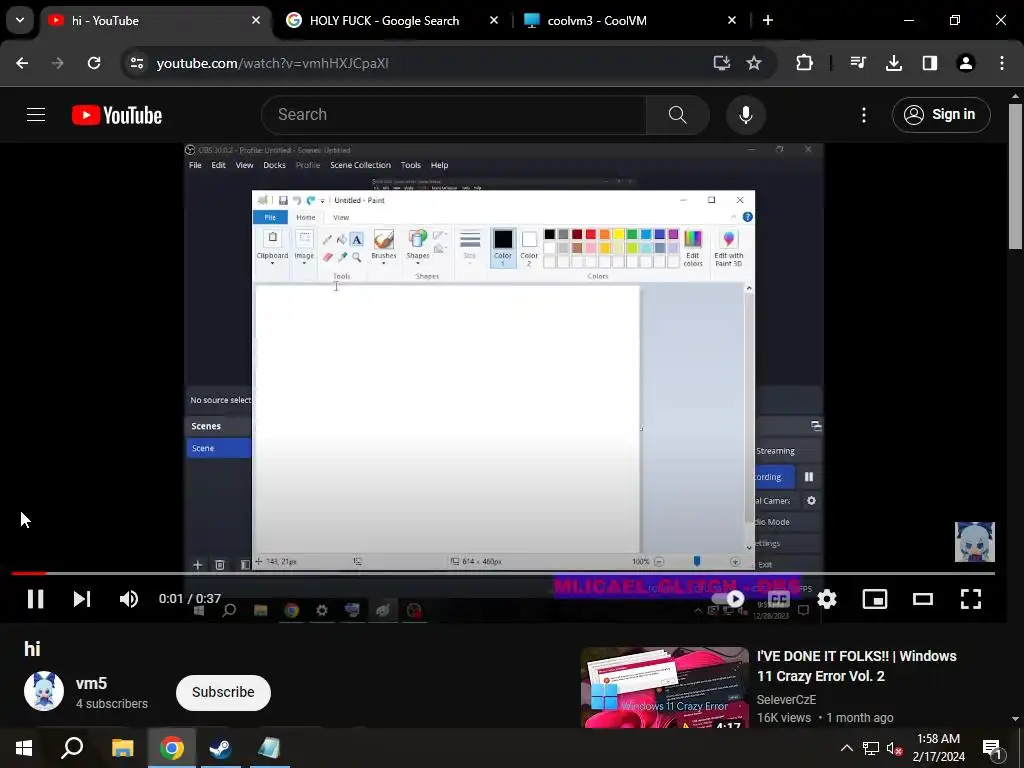Open the Windows notification center

993,749
